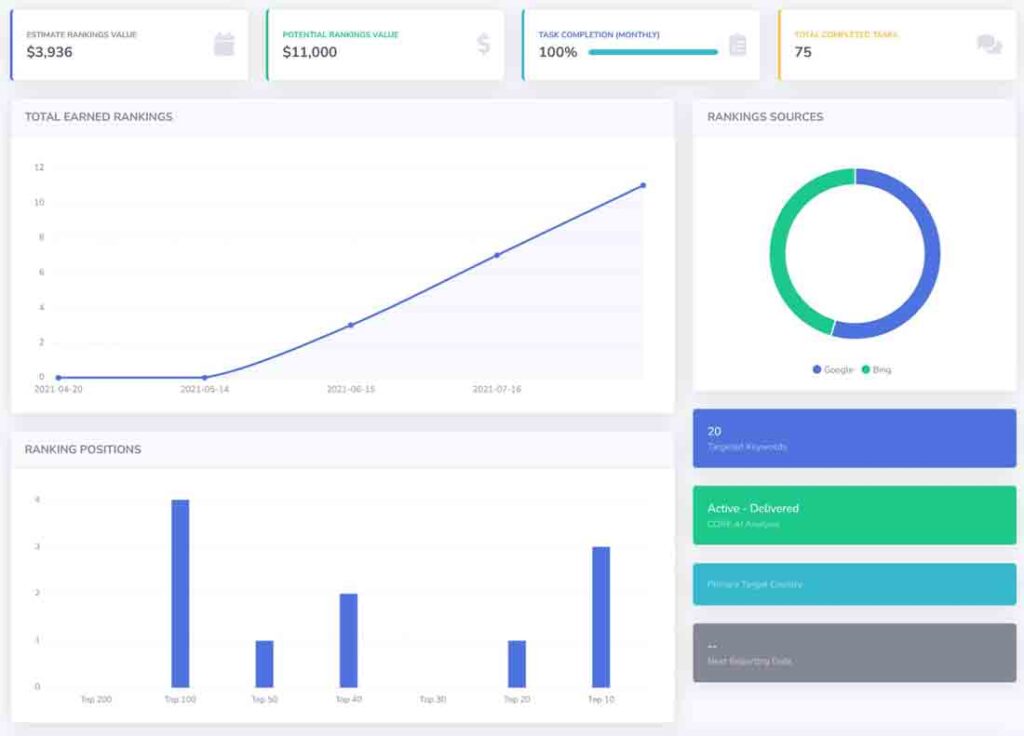Click the dollar sign icon in Potential Rankings card

[x=483, y=44]
